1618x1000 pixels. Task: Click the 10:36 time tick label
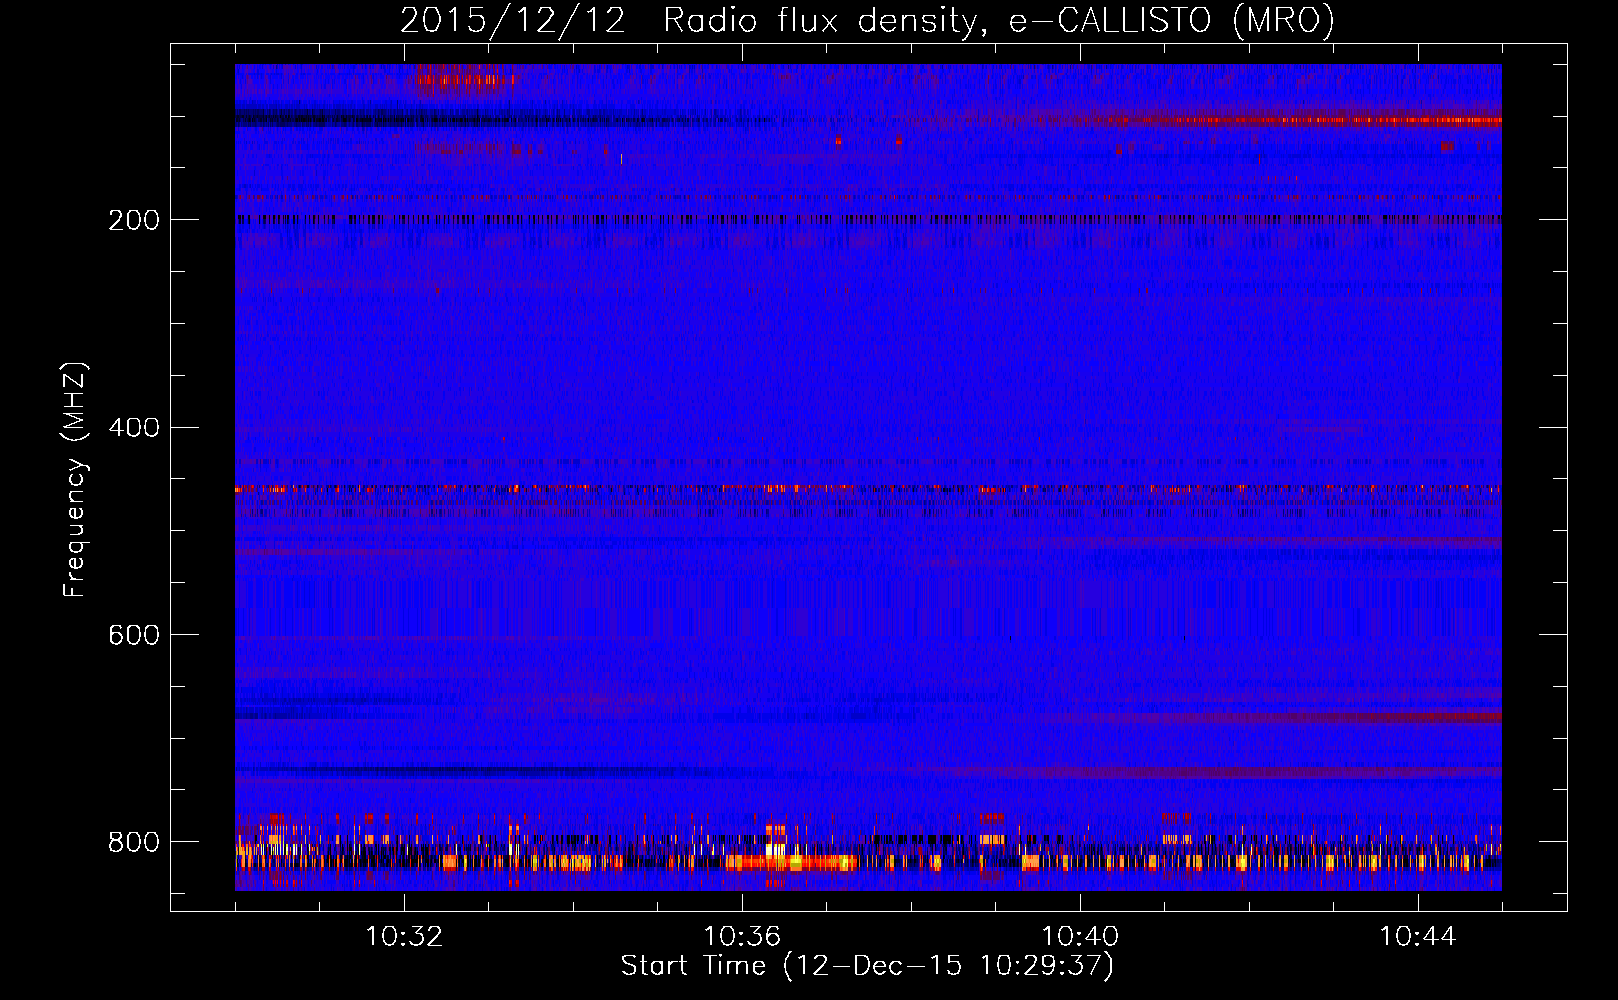742,937
